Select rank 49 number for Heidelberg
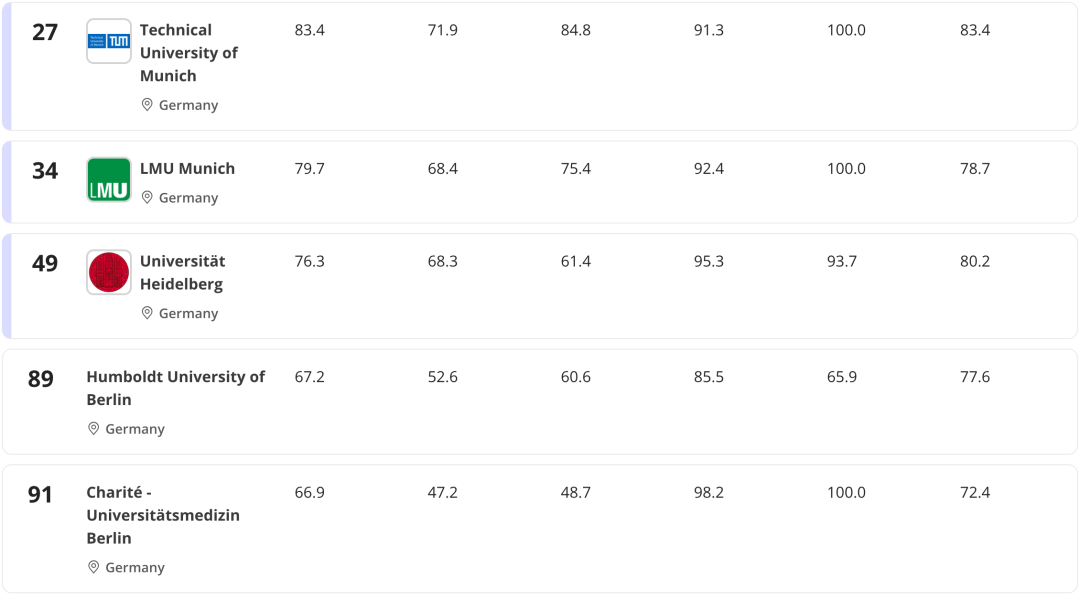Image resolution: width=1080 pixels, height=599 pixels. click(45, 264)
